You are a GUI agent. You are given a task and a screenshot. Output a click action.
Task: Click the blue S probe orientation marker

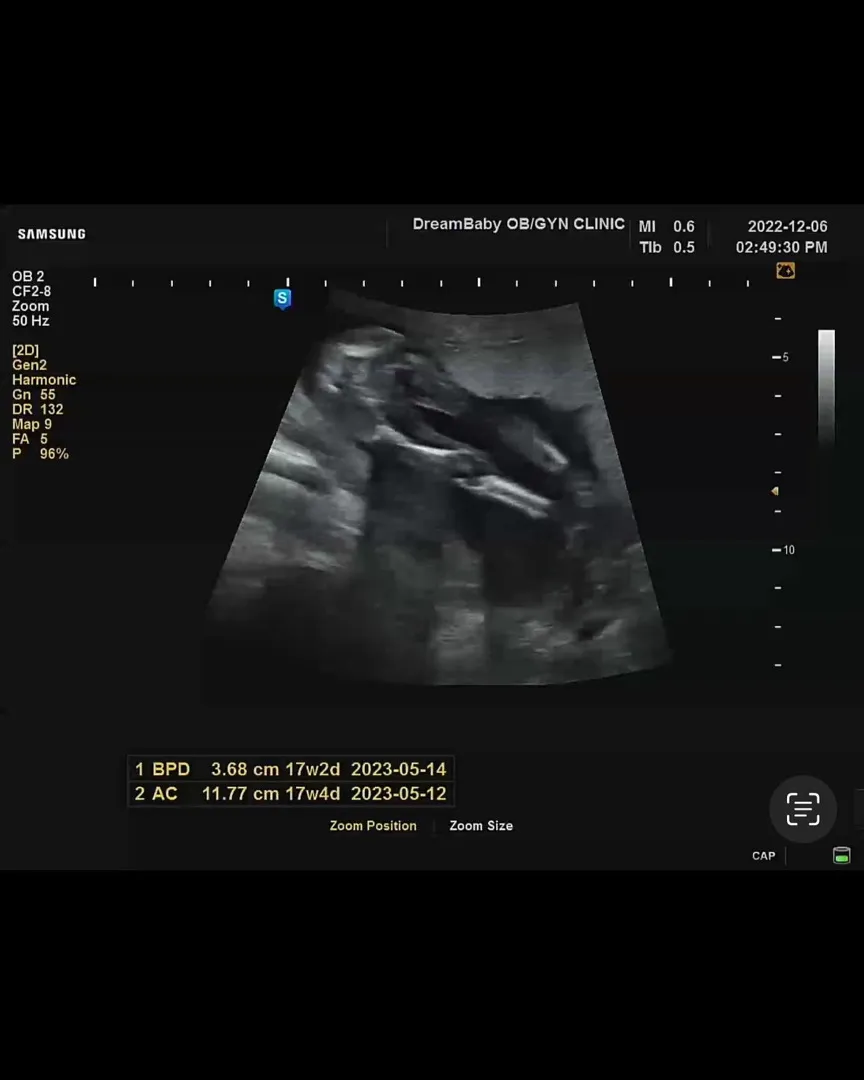[x=282, y=299]
